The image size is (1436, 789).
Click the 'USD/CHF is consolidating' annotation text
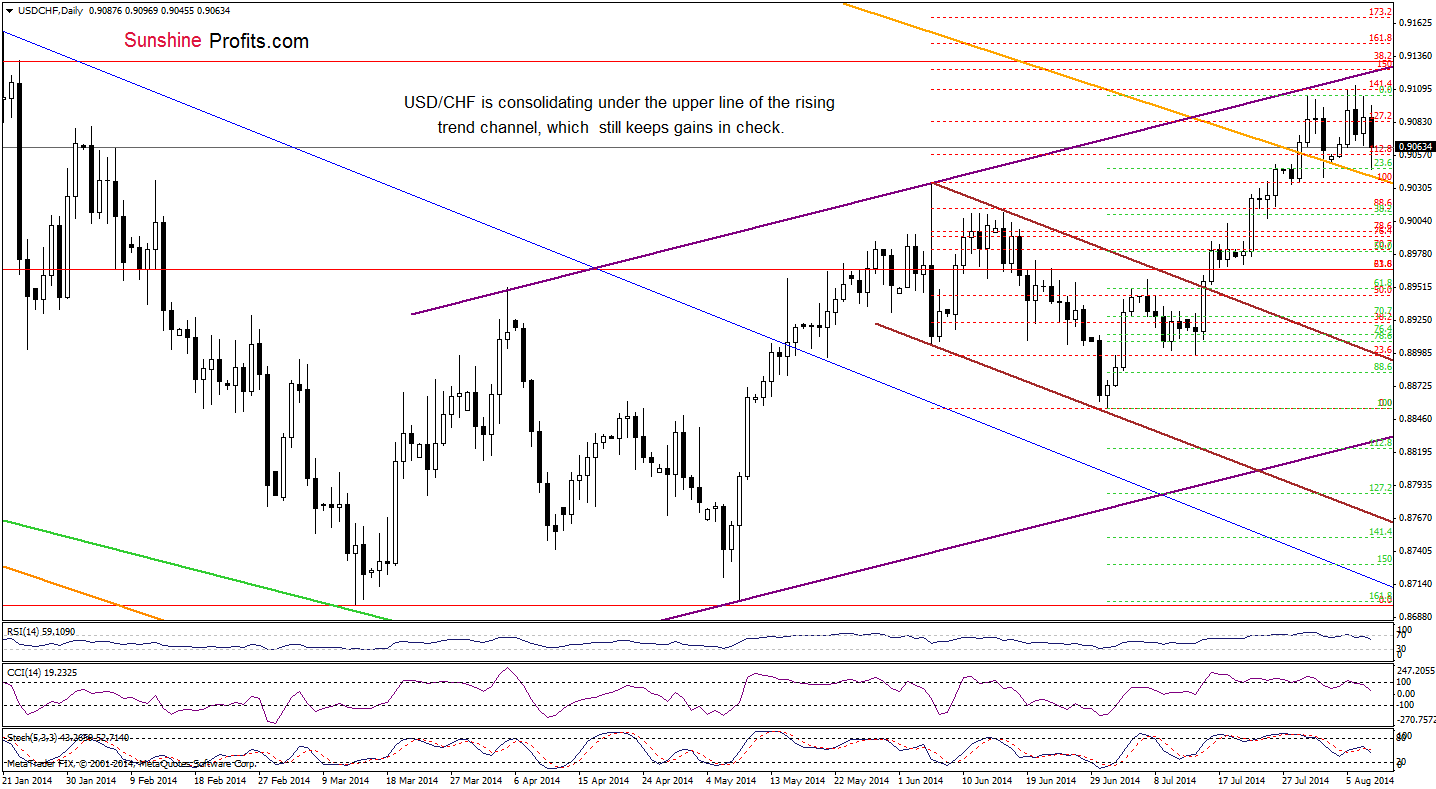coord(619,115)
